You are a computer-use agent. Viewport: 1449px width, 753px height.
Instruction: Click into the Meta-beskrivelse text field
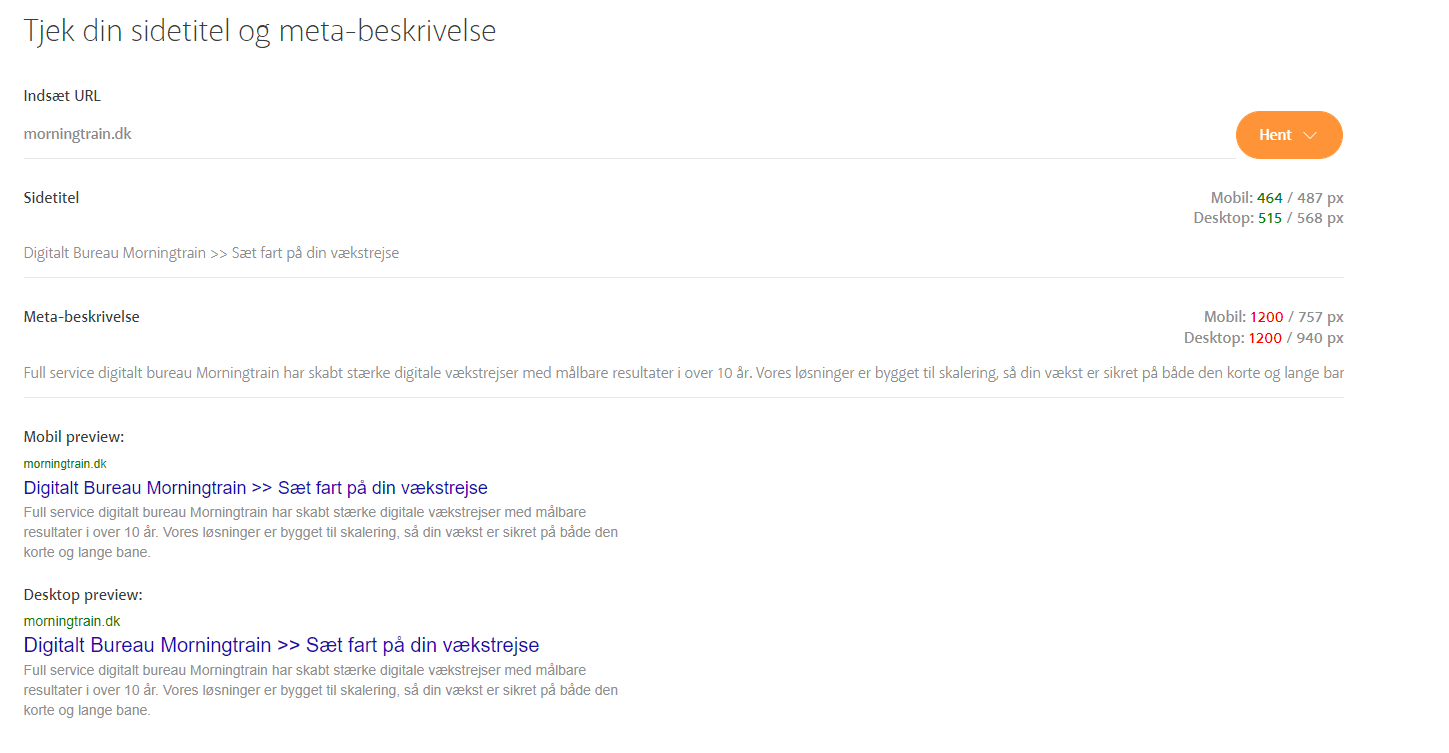click(683, 373)
